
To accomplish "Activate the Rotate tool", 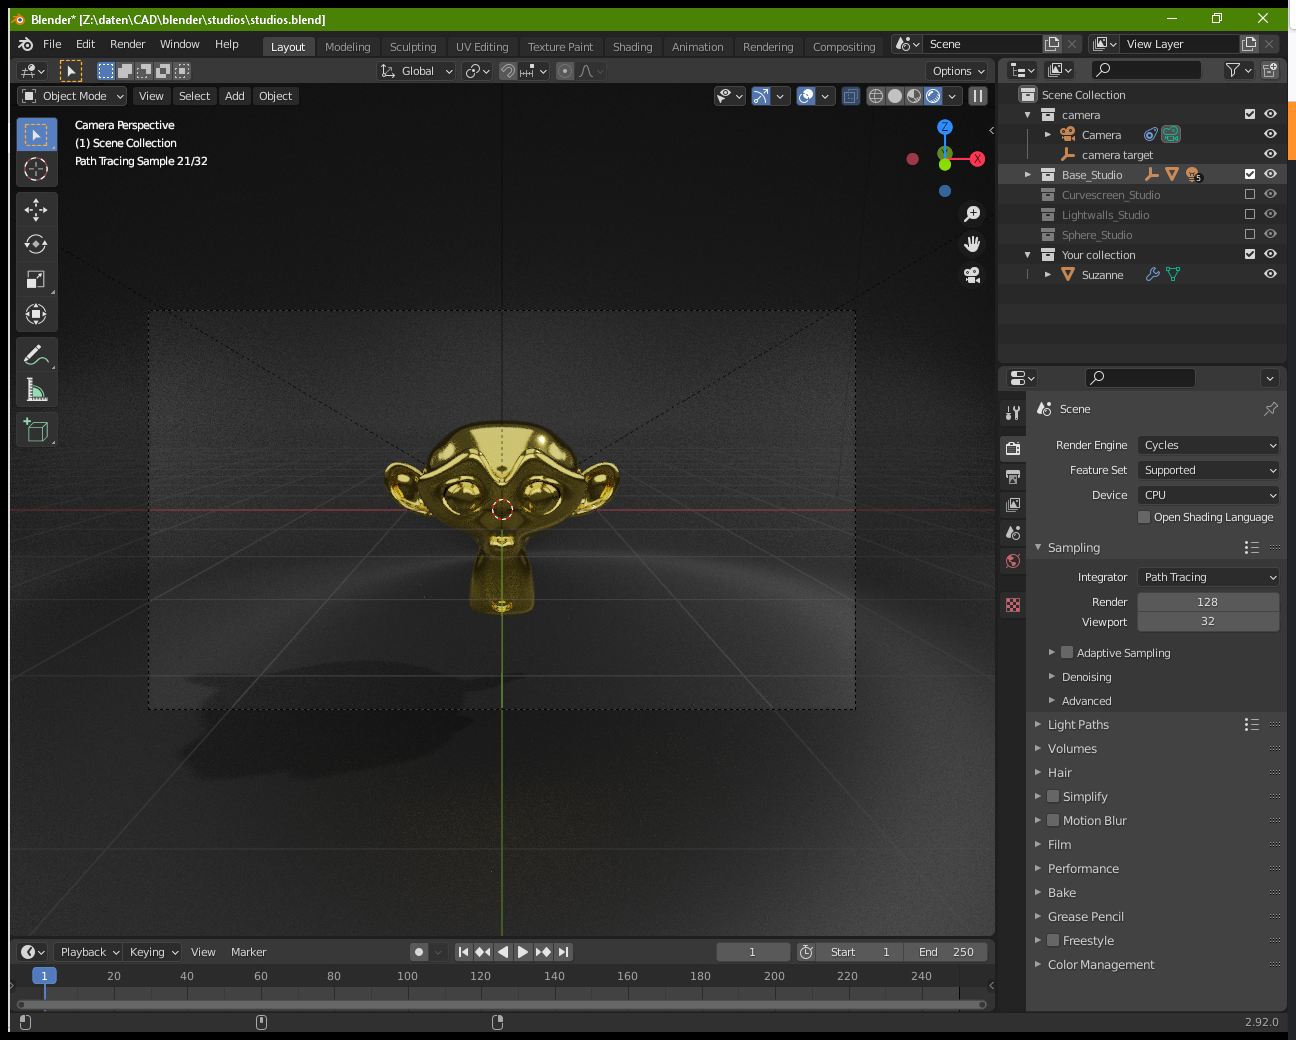I will [36, 243].
